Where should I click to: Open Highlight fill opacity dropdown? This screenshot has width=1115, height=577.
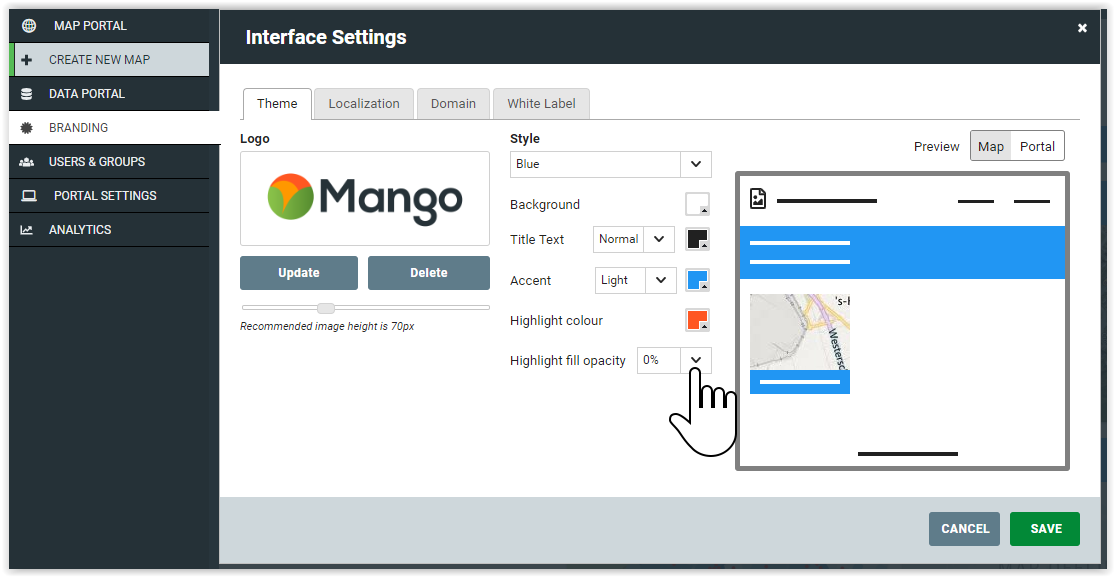point(674,361)
